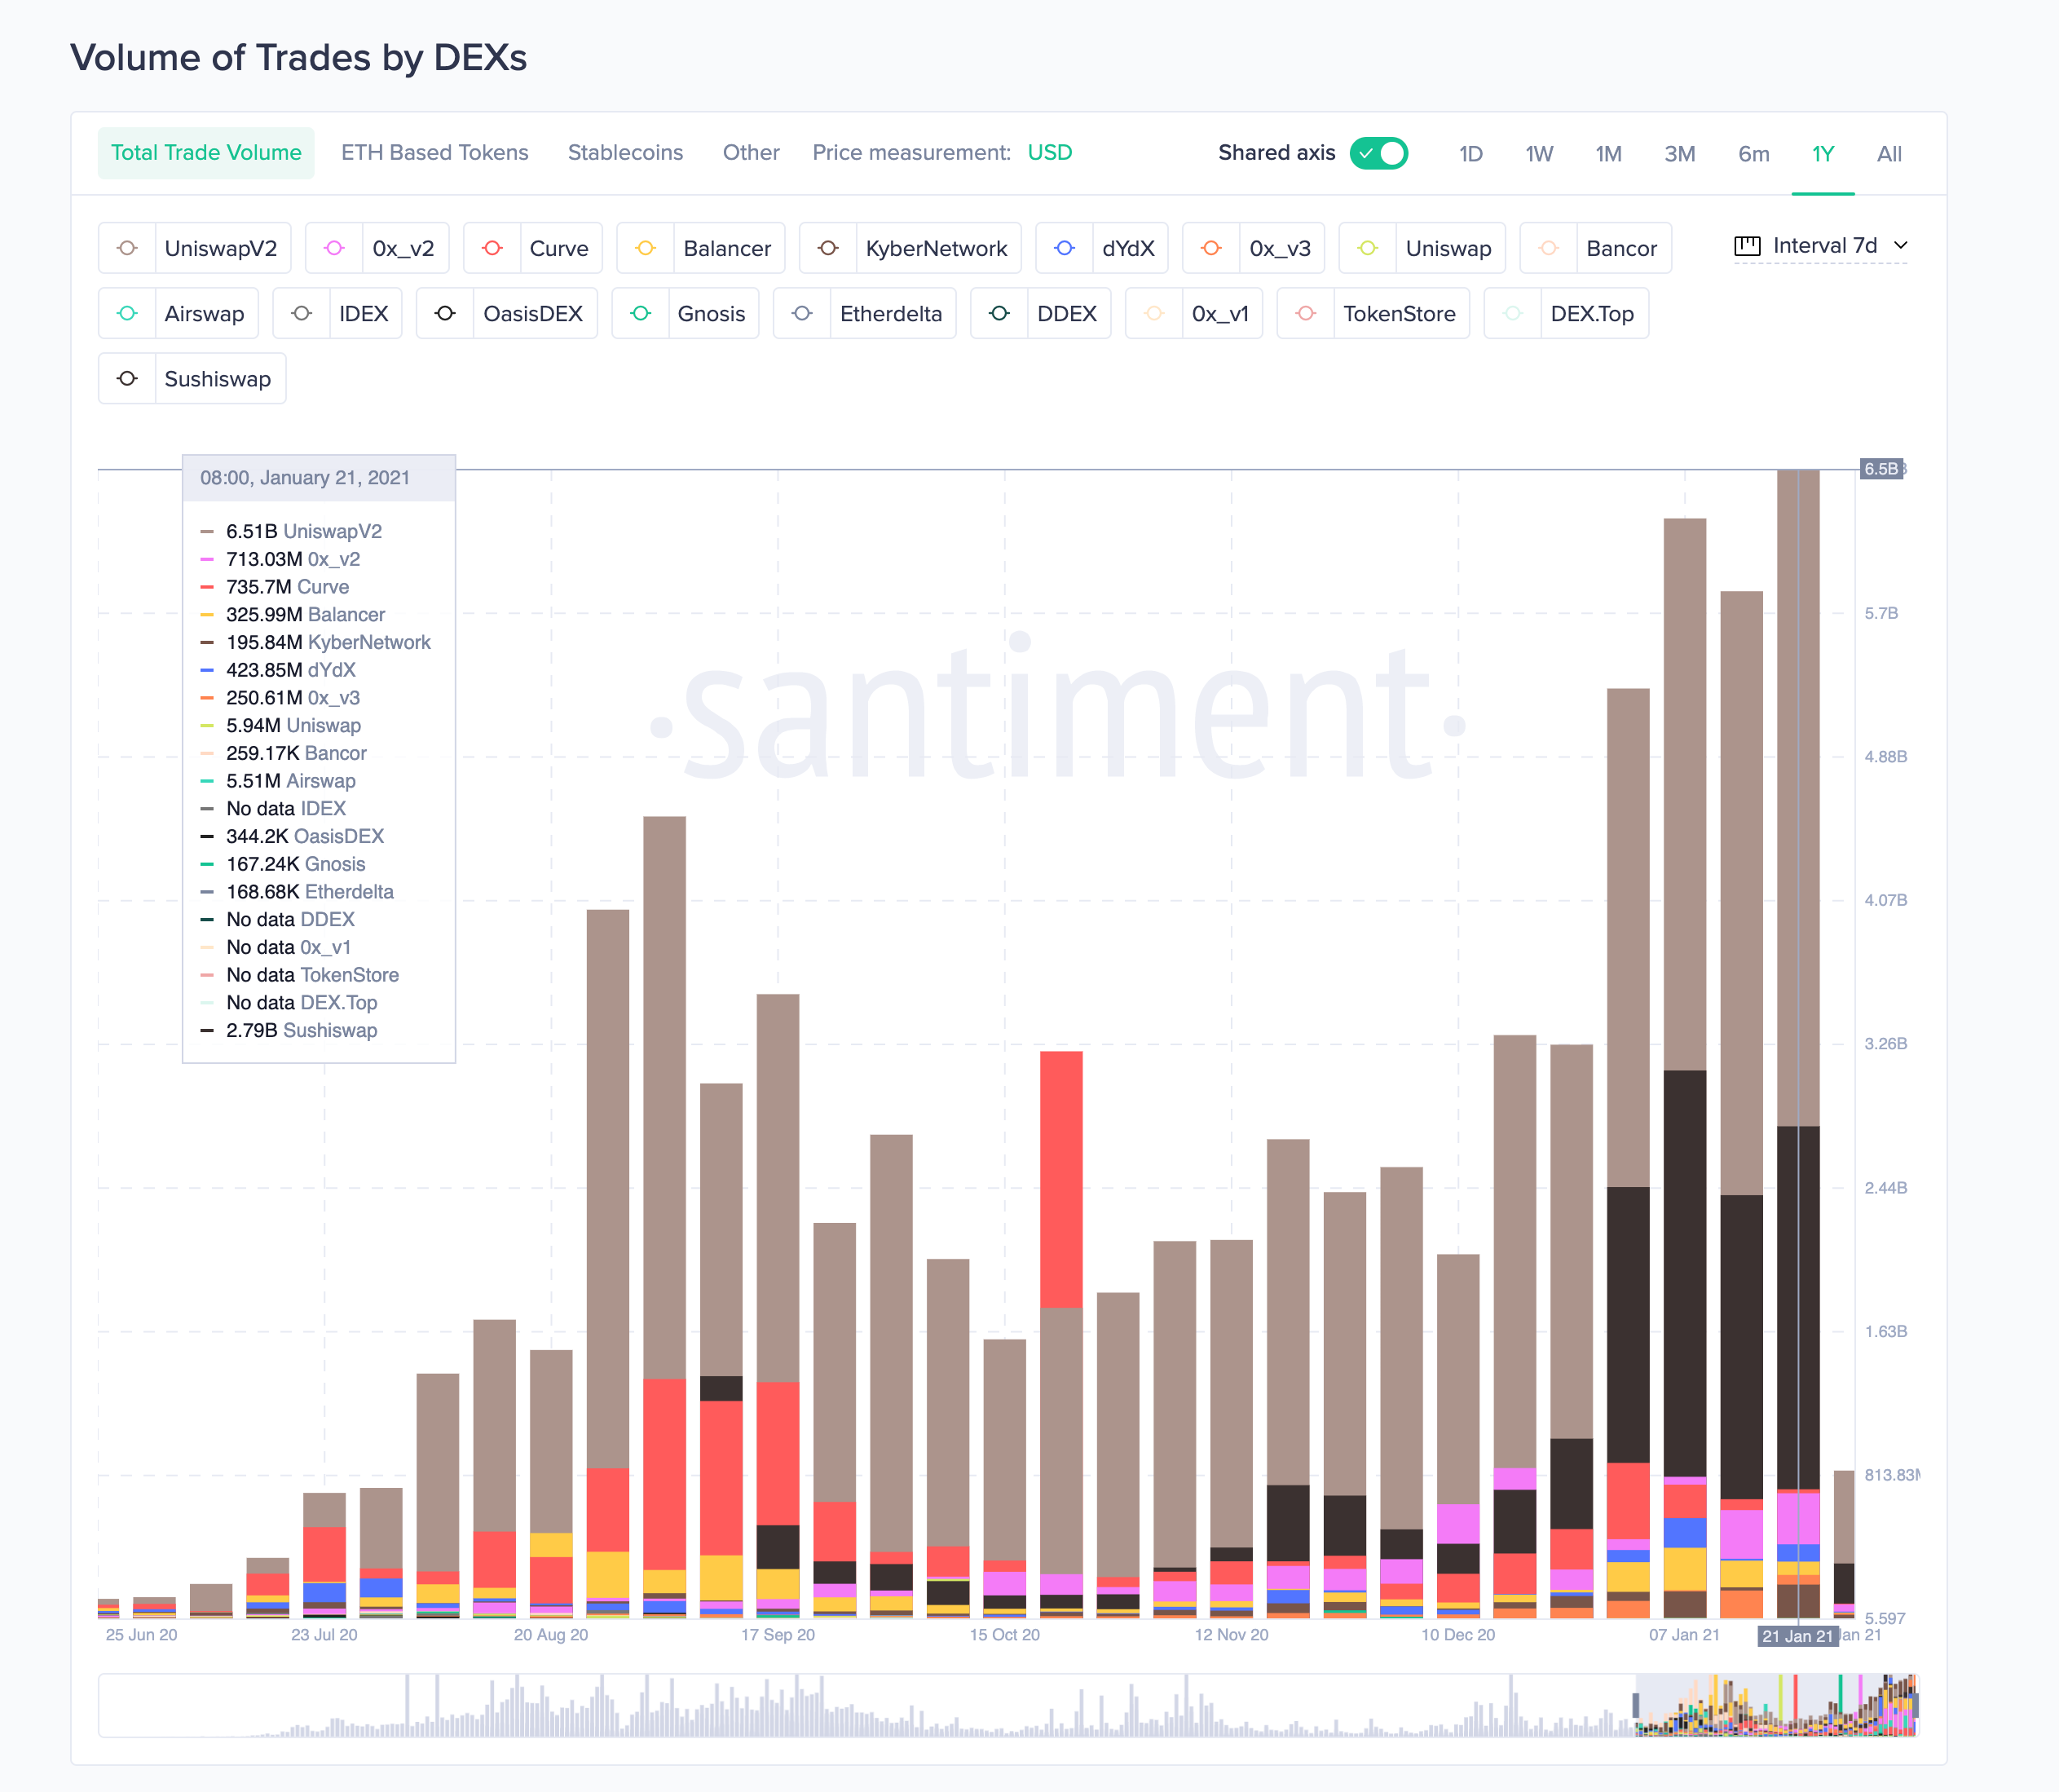The height and width of the screenshot is (1792, 2059).
Task: Set range to 1W
Action: click(1539, 154)
